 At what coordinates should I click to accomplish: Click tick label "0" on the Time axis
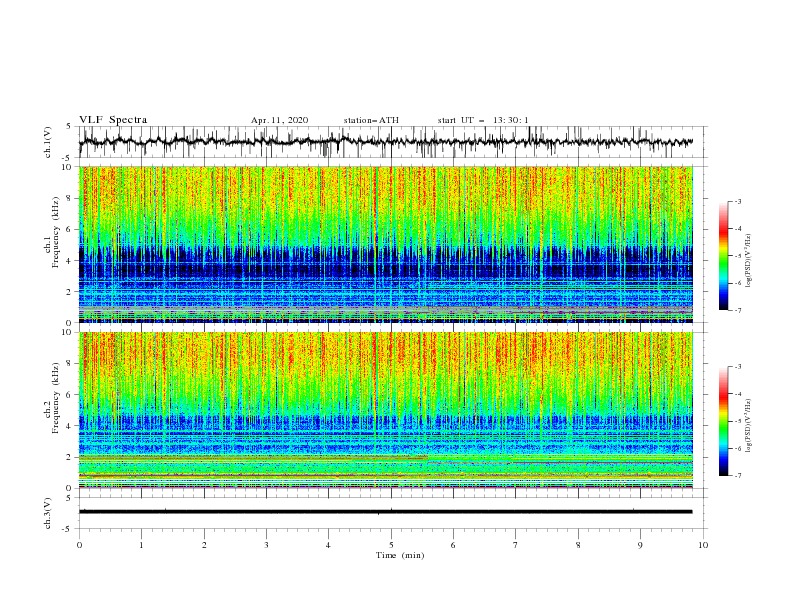point(79,545)
